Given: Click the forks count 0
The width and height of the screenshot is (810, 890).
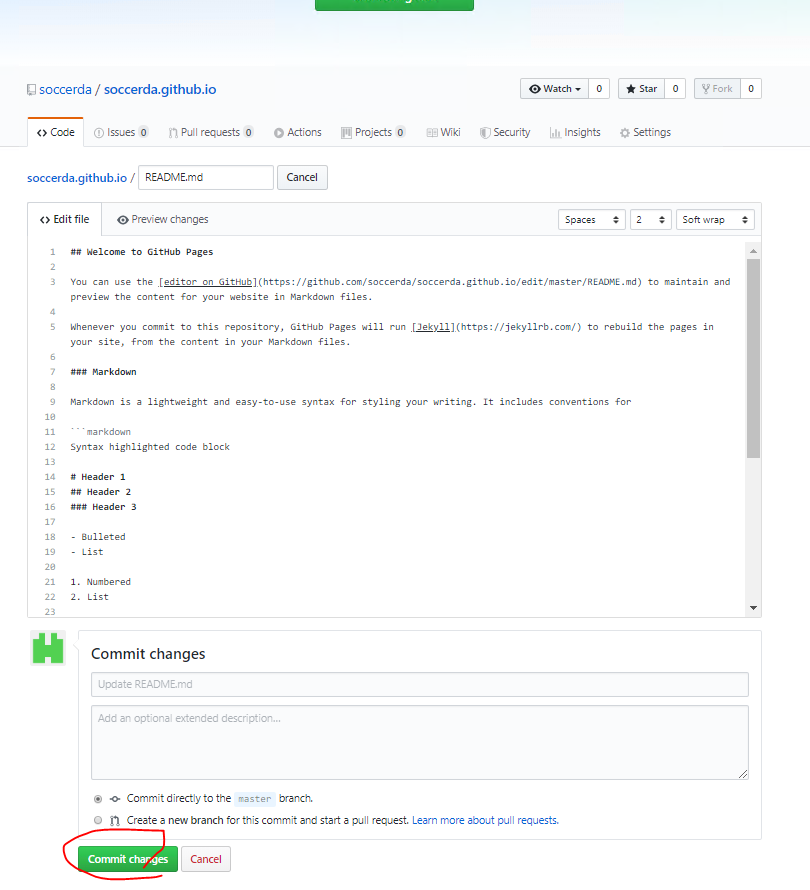Looking at the screenshot, I should [x=751, y=89].
